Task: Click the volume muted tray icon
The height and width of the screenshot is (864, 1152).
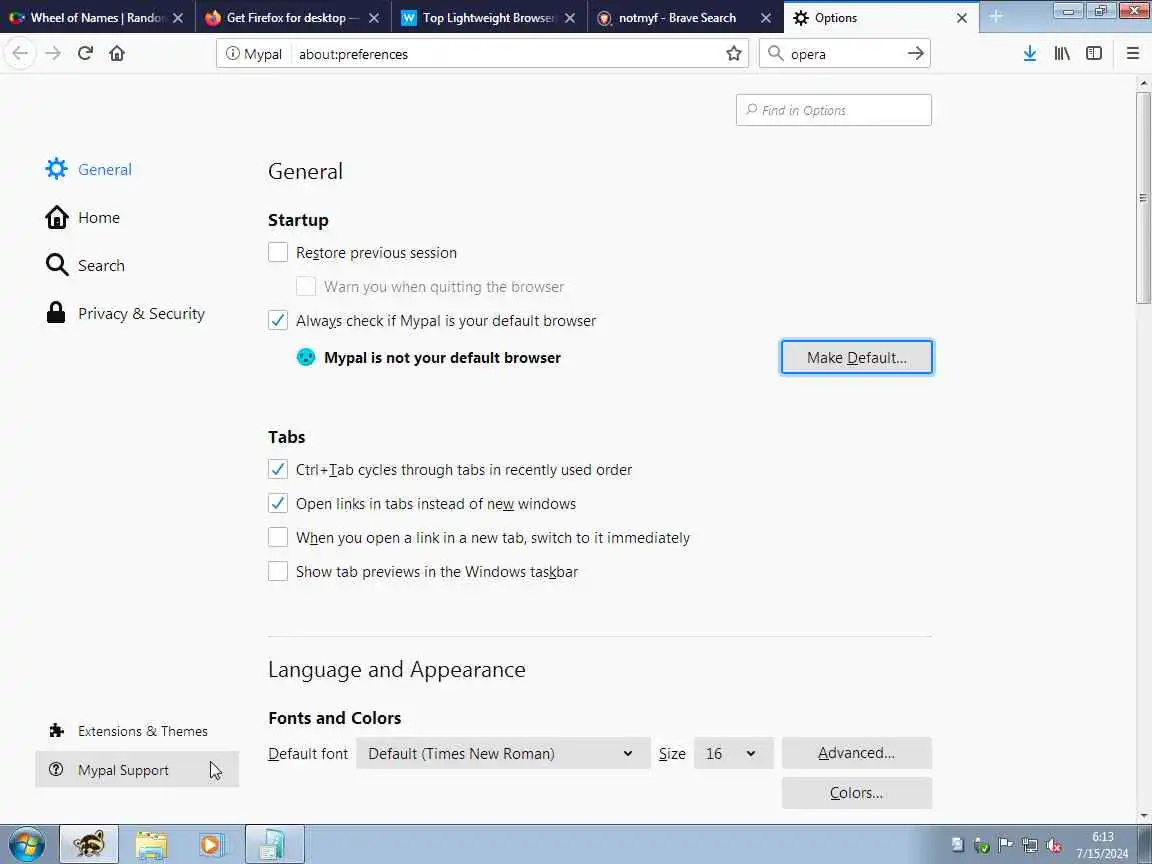Action: [1054, 846]
